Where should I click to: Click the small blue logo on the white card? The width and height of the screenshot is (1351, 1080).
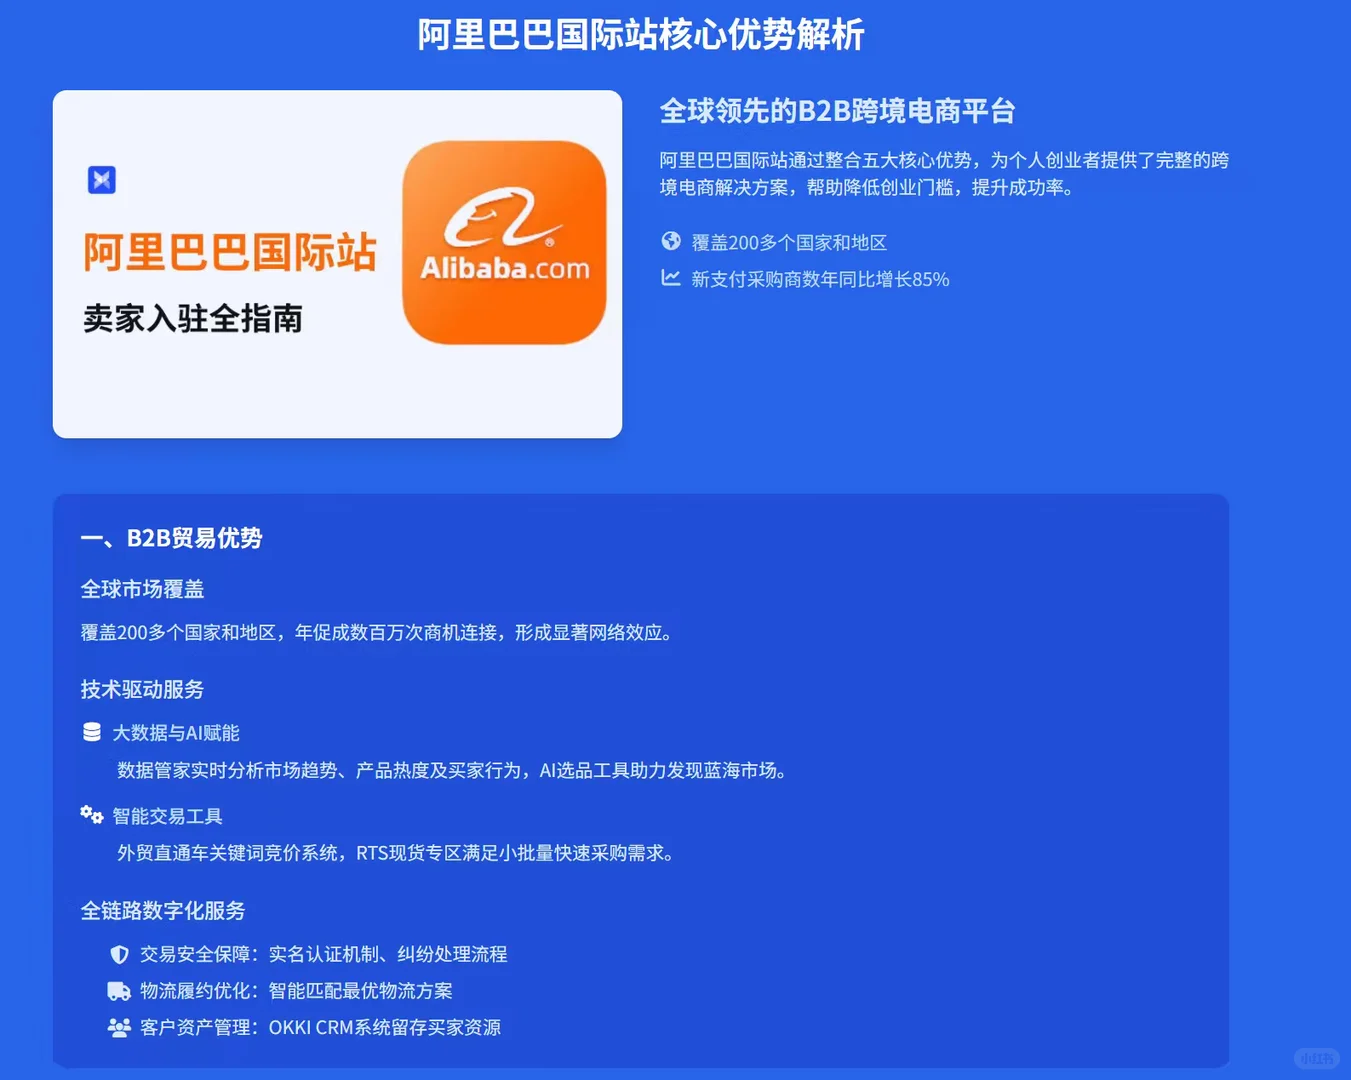click(x=101, y=180)
